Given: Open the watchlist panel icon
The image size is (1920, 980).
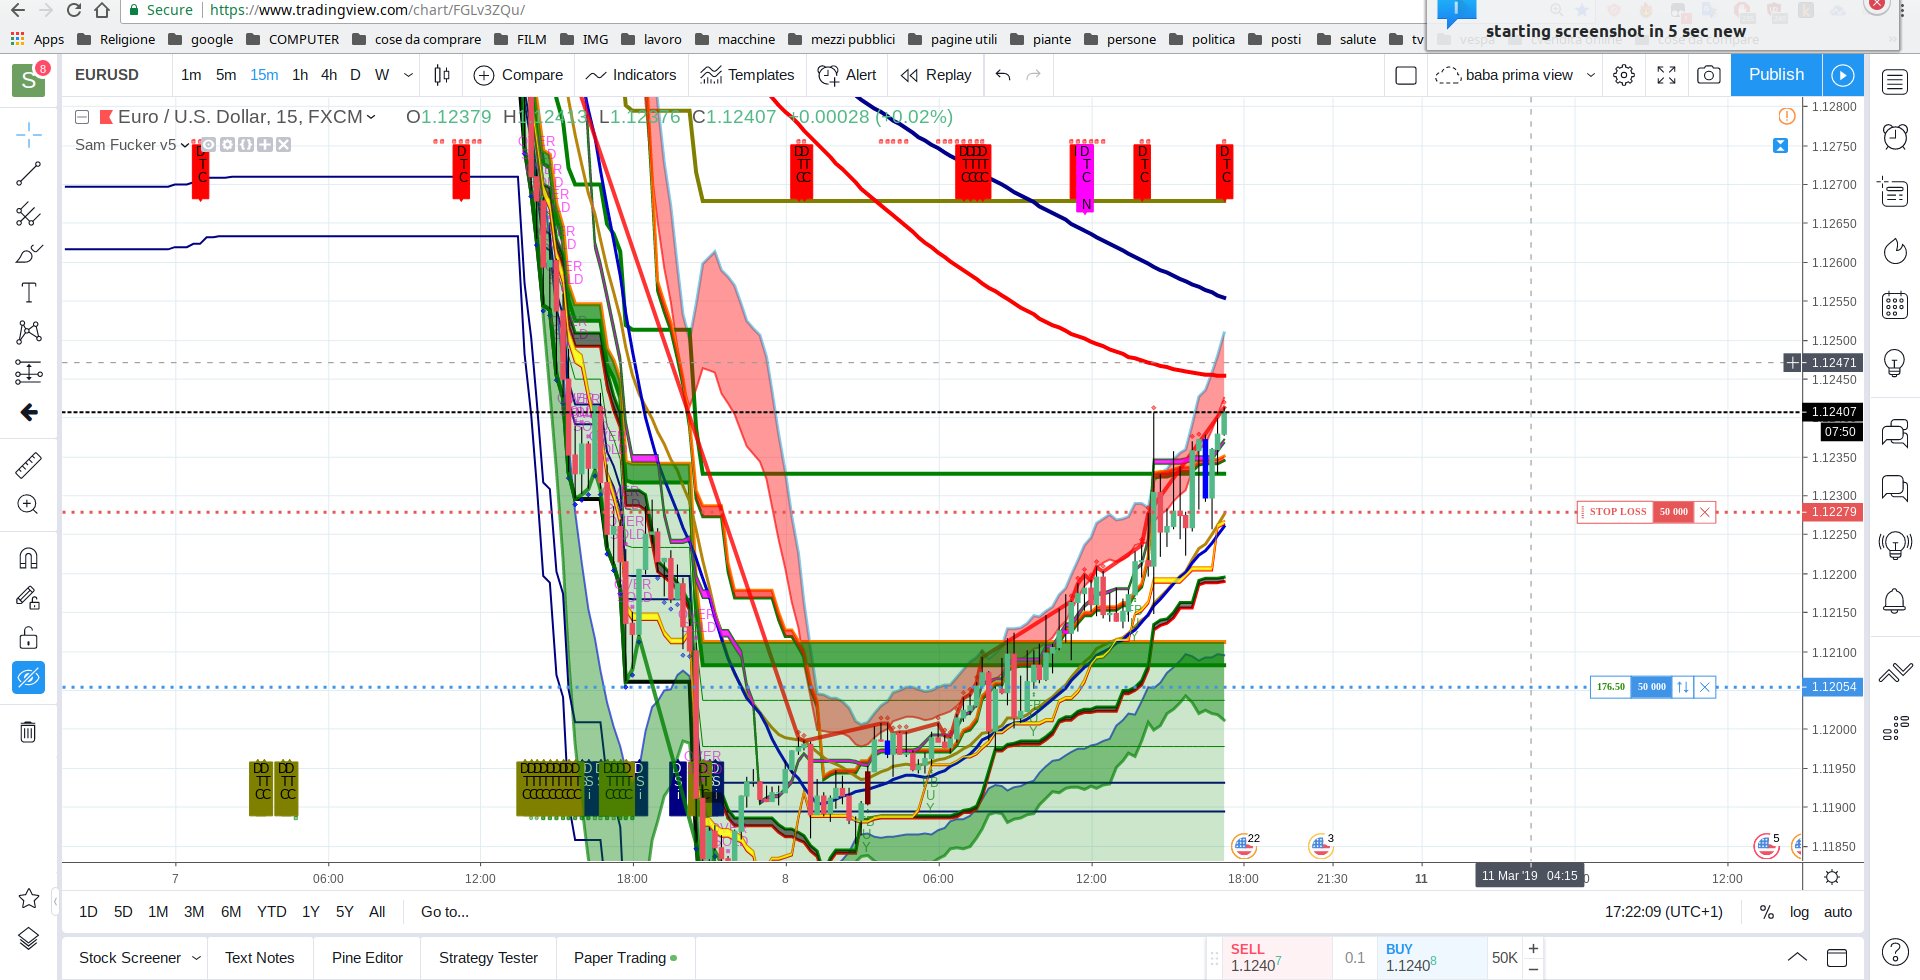Looking at the screenshot, I should (1895, 82).
